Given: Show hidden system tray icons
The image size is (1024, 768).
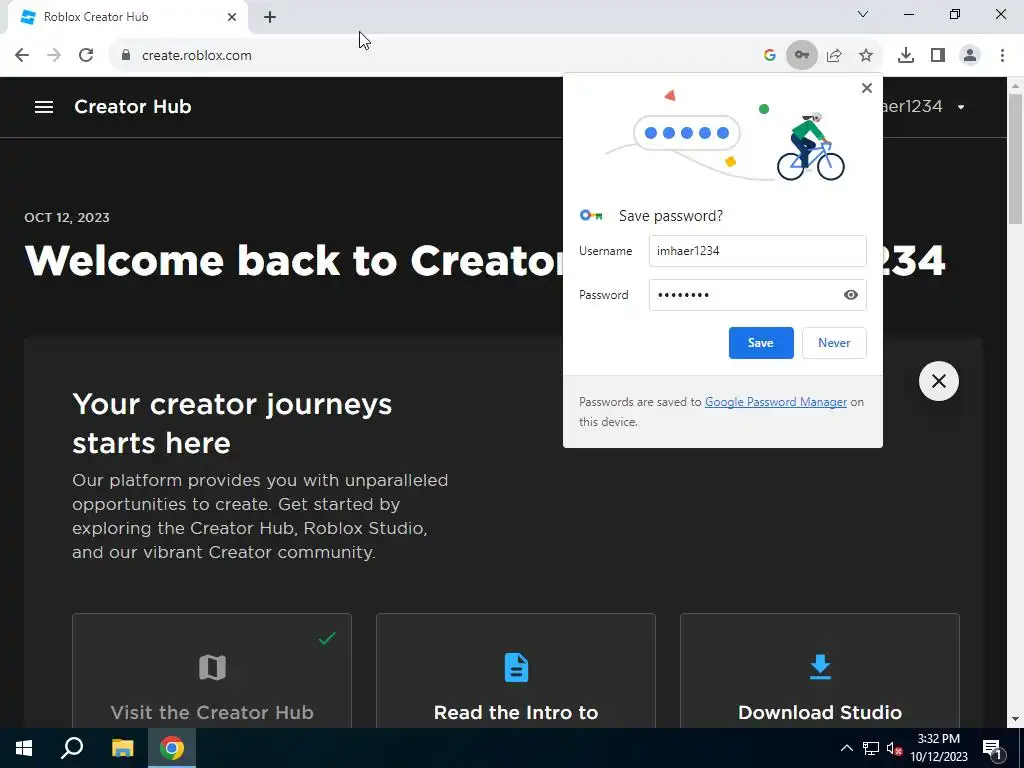Looking at the screenshot, I should (x=846, y=748).
